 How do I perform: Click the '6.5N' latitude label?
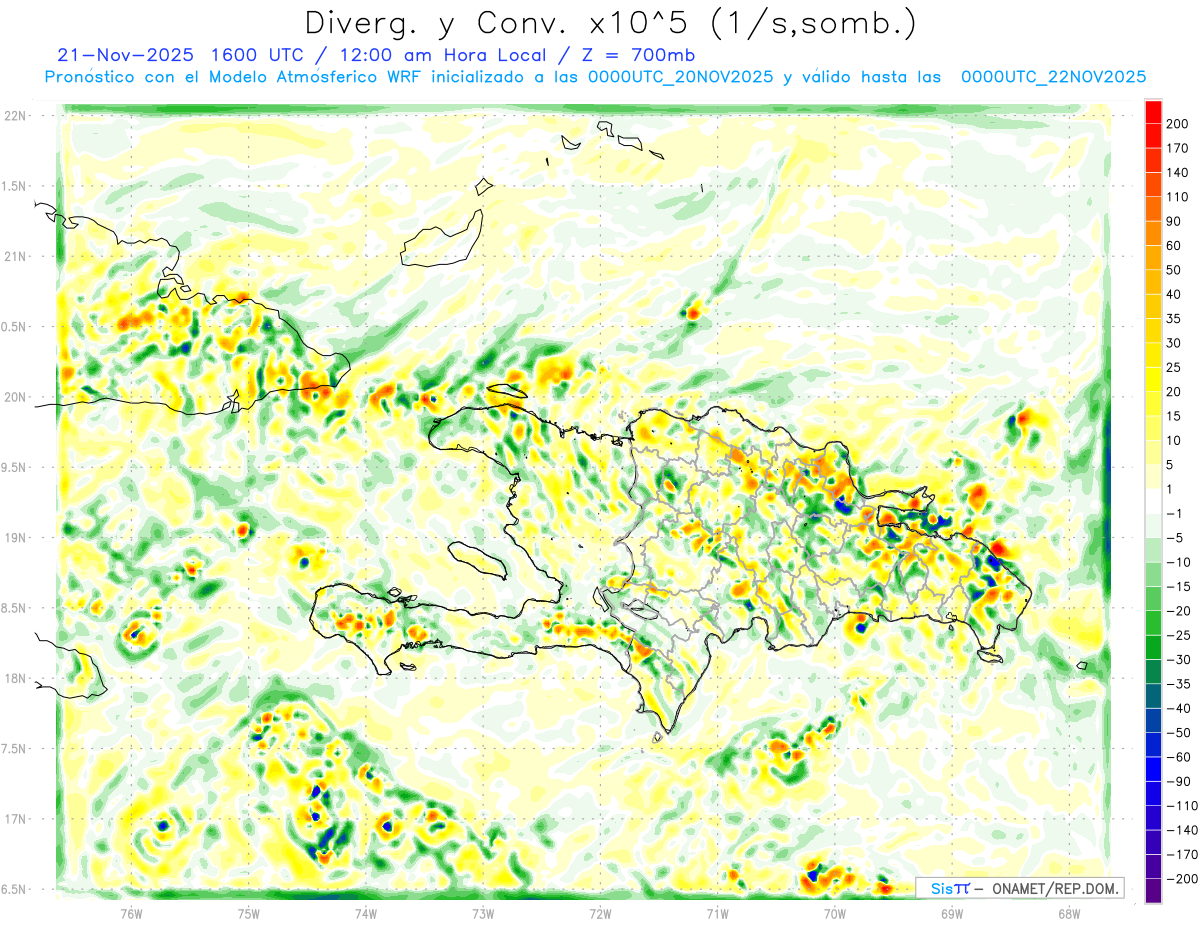coord(14,889)
